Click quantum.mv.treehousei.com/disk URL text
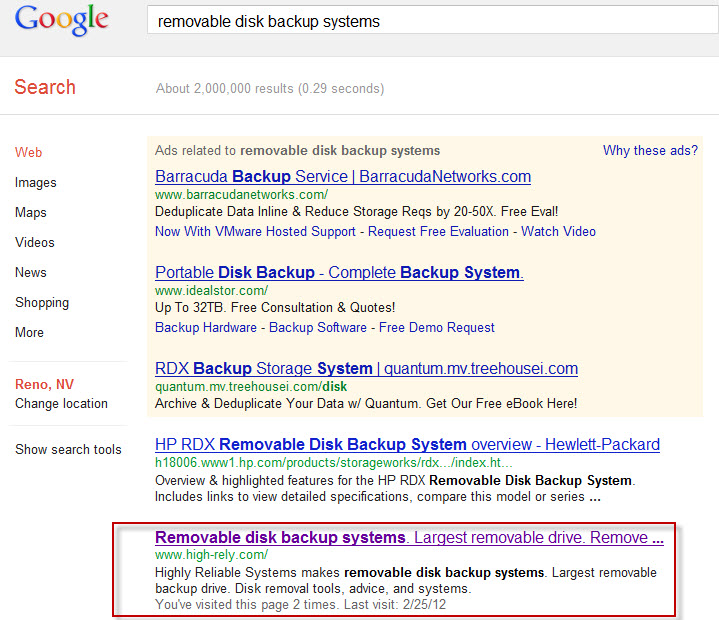719x620 pixels. pyautogui.click(x=251, y=387)
